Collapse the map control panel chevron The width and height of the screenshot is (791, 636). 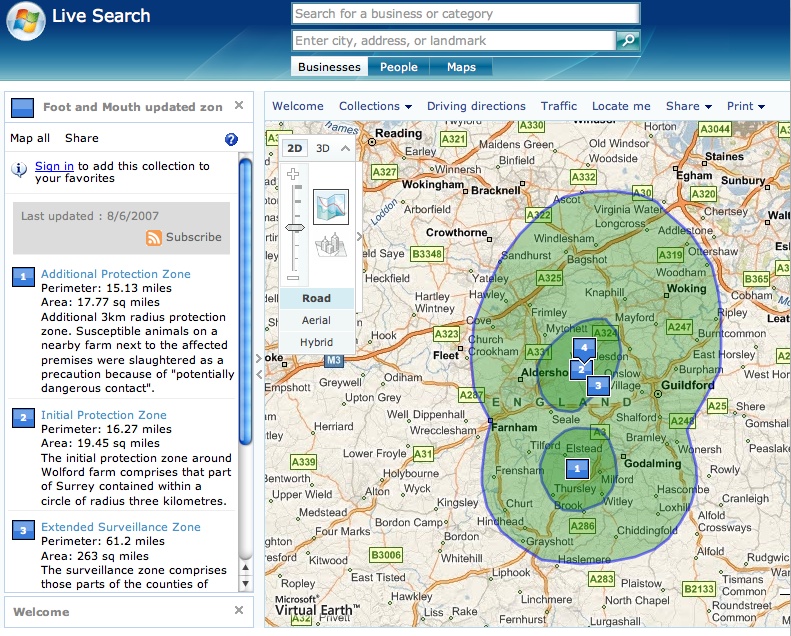[x=345, y=149]
